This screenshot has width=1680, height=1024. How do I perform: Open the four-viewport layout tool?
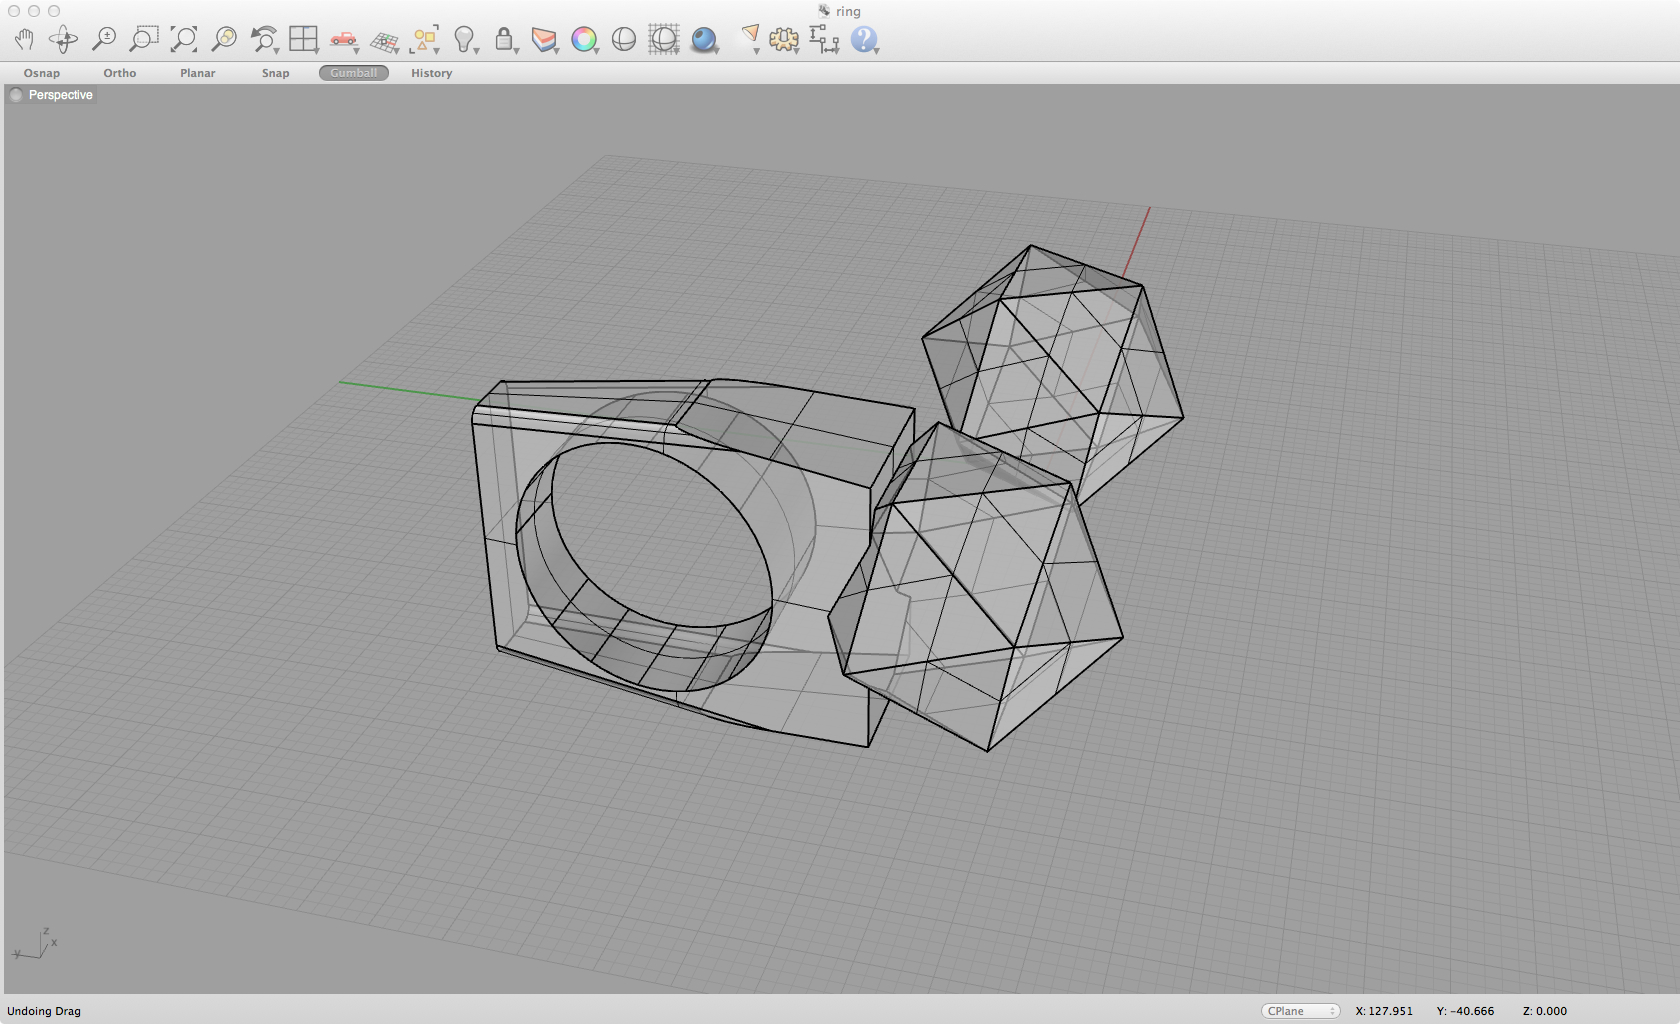click(303, 40)
